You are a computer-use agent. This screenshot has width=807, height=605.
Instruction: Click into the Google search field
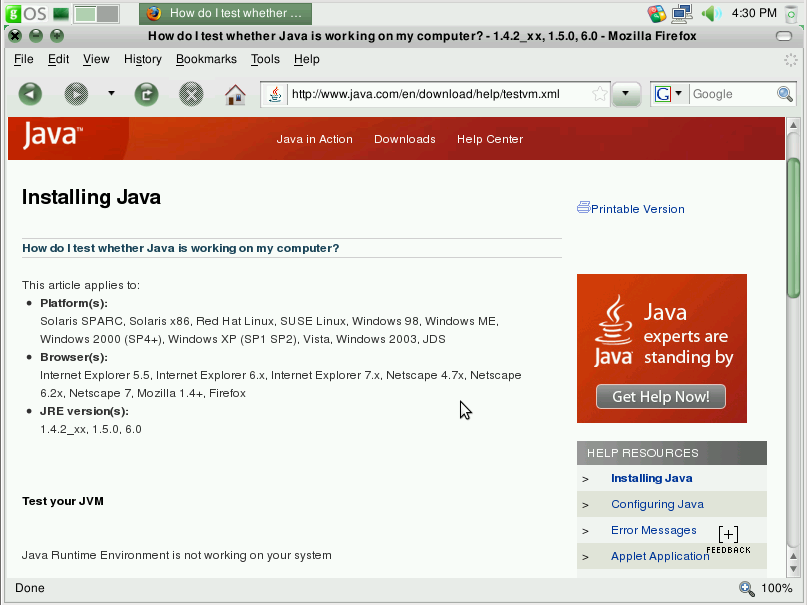coord(732,94)
